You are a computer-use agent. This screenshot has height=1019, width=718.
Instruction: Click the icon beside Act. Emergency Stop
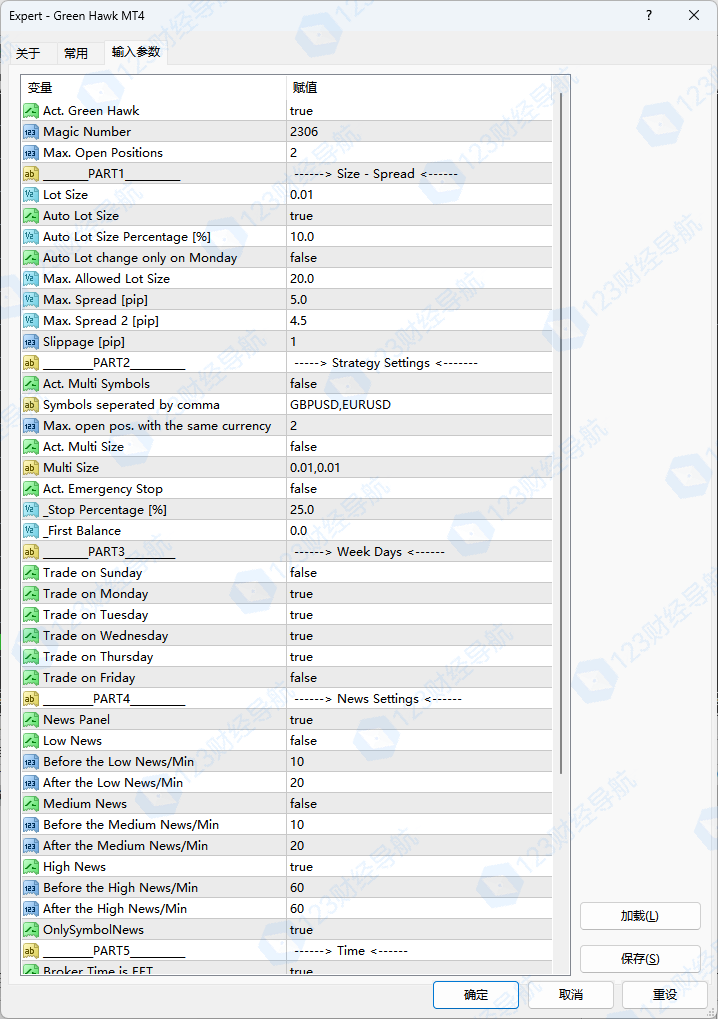click(31, 489)
